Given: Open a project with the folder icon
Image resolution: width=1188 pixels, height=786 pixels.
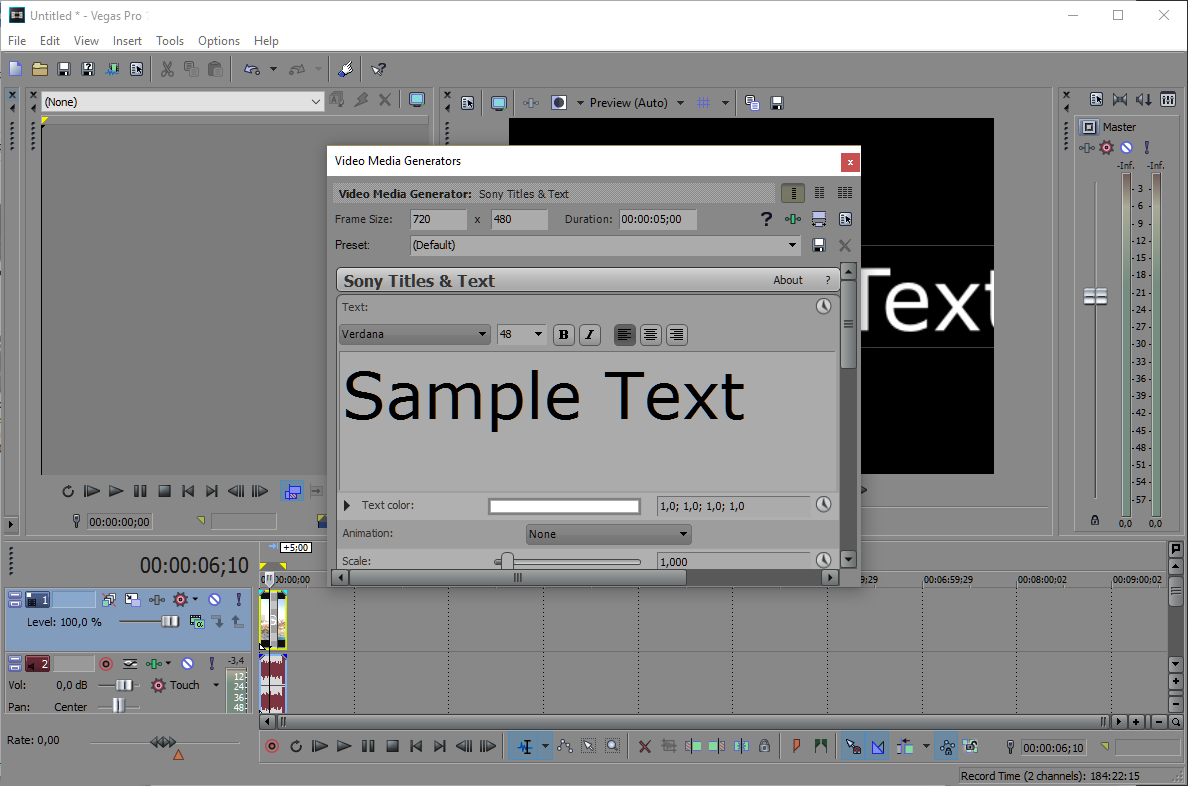Looking at the screenshot, I should pyautogui.click(x=39, y=69).
